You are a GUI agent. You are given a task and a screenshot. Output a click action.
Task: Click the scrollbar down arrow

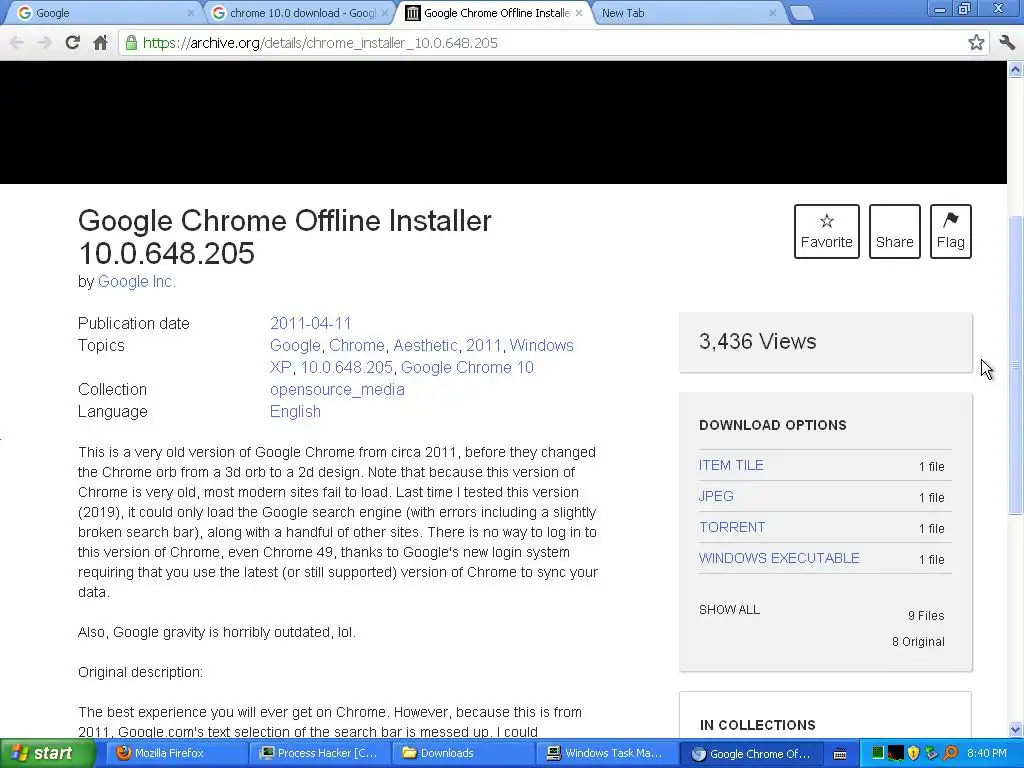click(x=1015, y=729)
